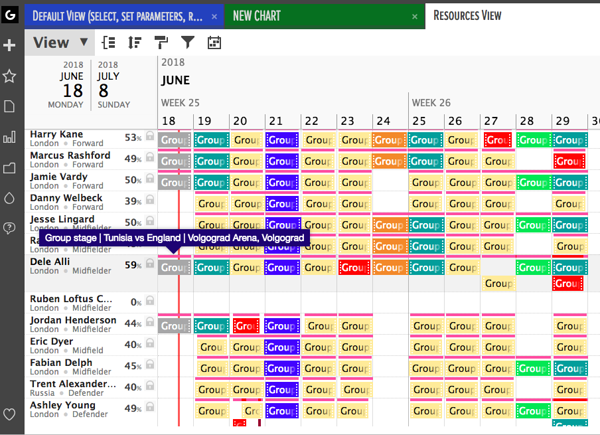Click the Ganttic logo icon
Image resolution: width=600 pixels, height=435 pixels.
click(x=10, y=15)
